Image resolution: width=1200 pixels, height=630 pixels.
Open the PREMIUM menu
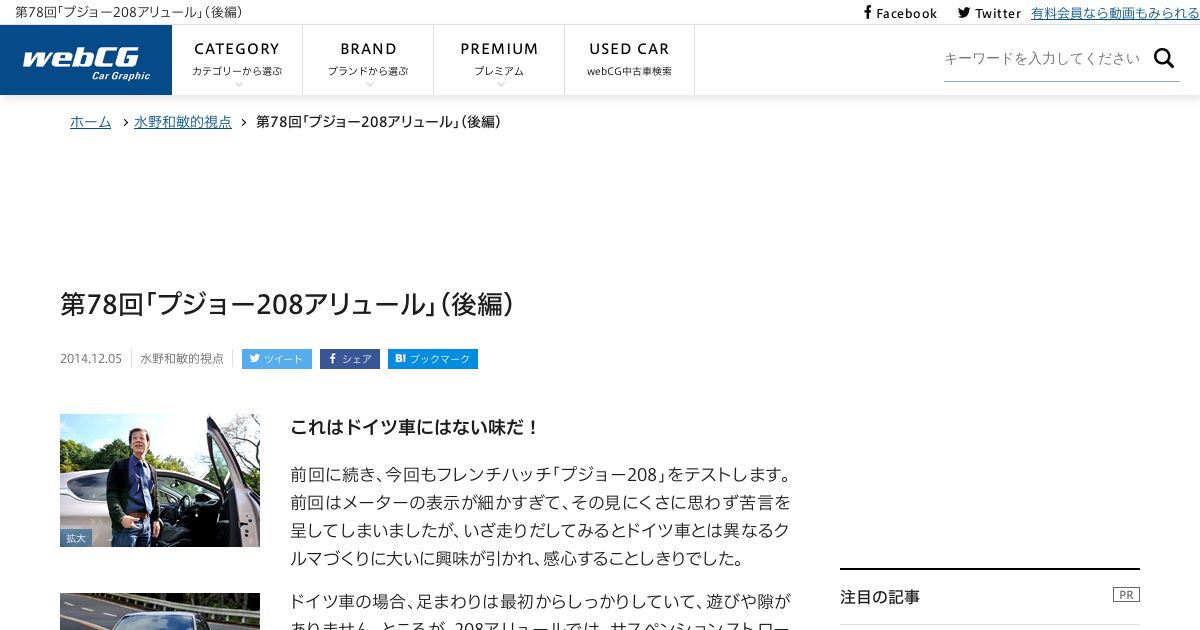[499, 60]
